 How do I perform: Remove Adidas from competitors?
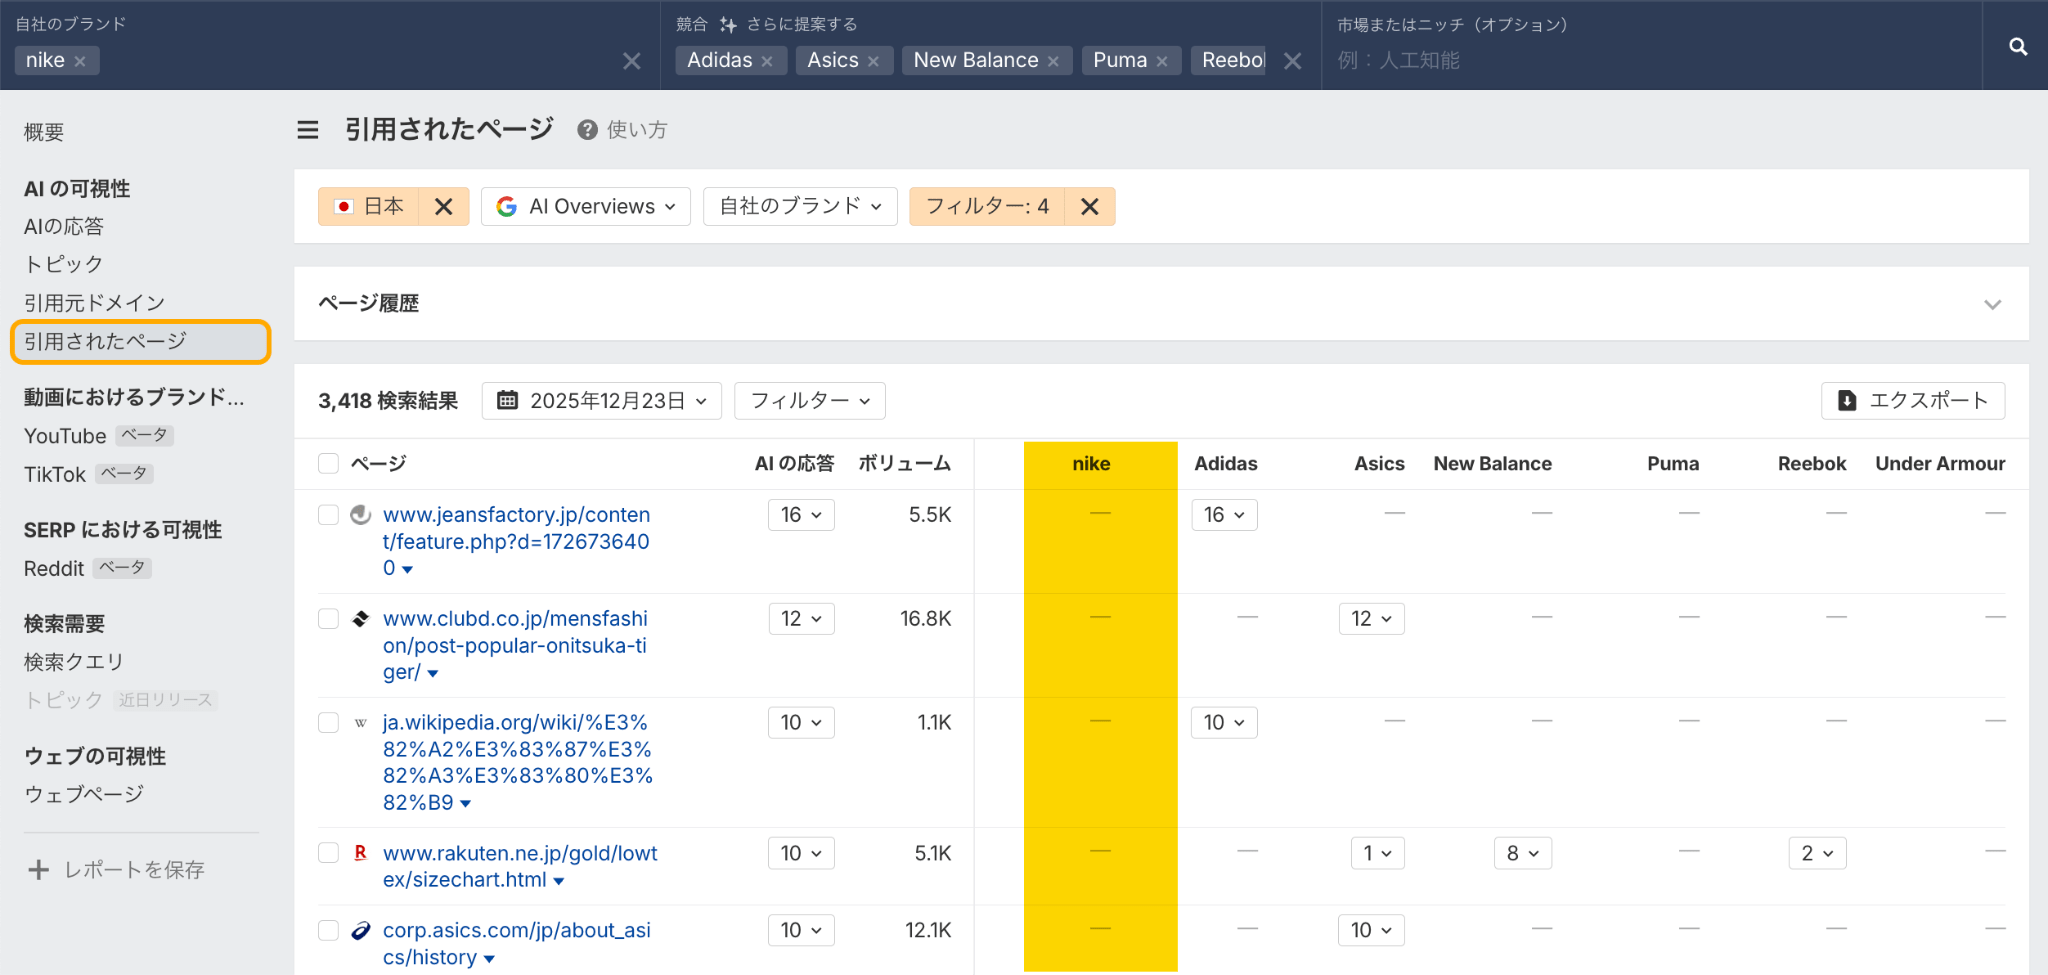click(x=767, y=61)
